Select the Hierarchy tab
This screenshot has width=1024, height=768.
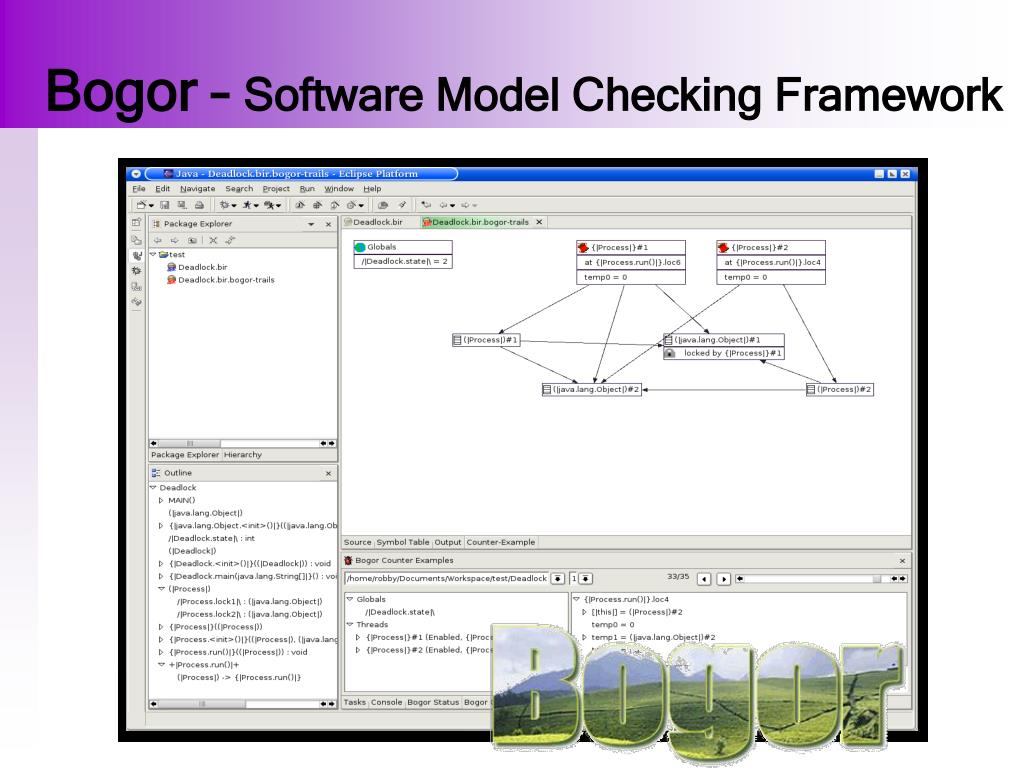[242, 455]
